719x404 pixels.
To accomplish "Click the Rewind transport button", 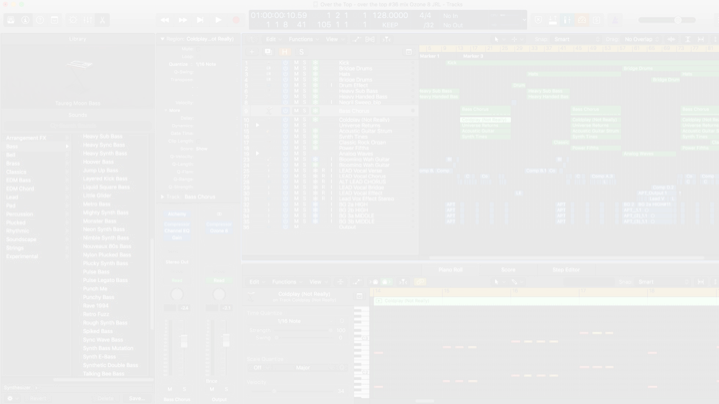I will [165, 20].
